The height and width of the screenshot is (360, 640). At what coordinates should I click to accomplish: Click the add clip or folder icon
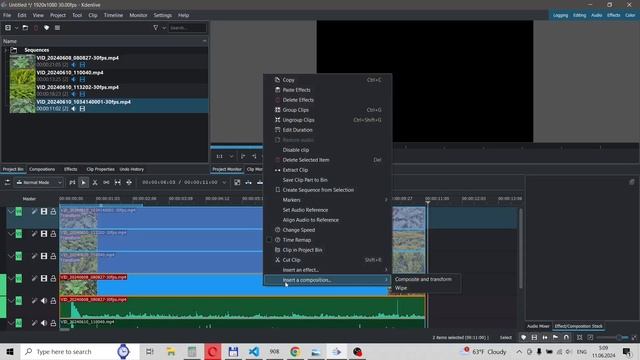click(8, 28)
